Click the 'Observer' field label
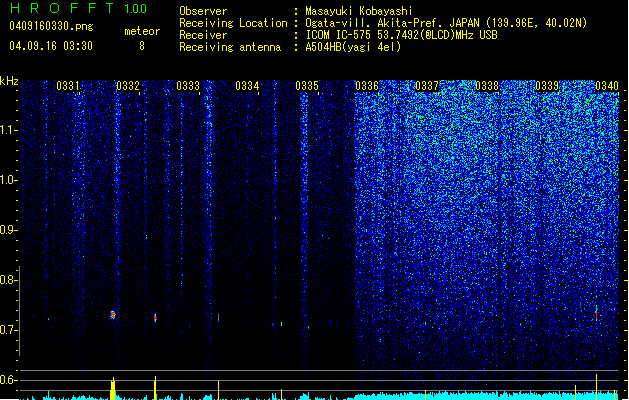629x400 pixels. (203, 11)
